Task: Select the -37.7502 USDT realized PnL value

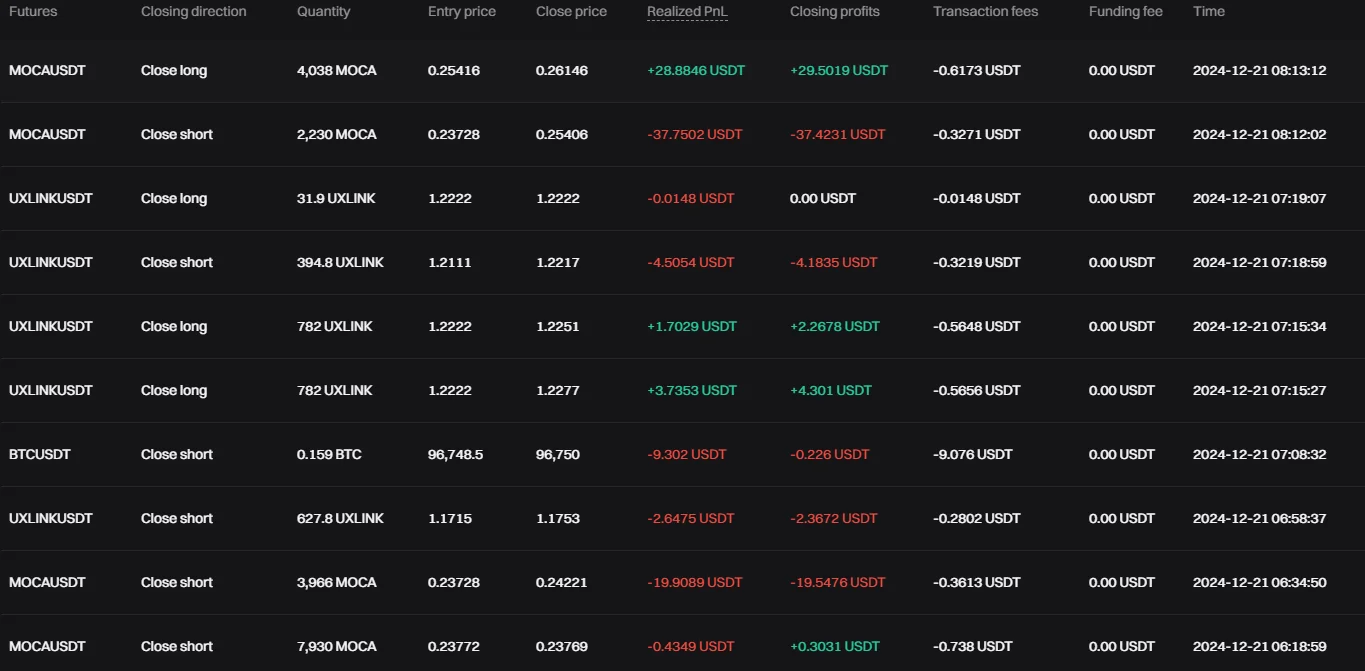Action: pyautogui.click(x=694, y=135)
